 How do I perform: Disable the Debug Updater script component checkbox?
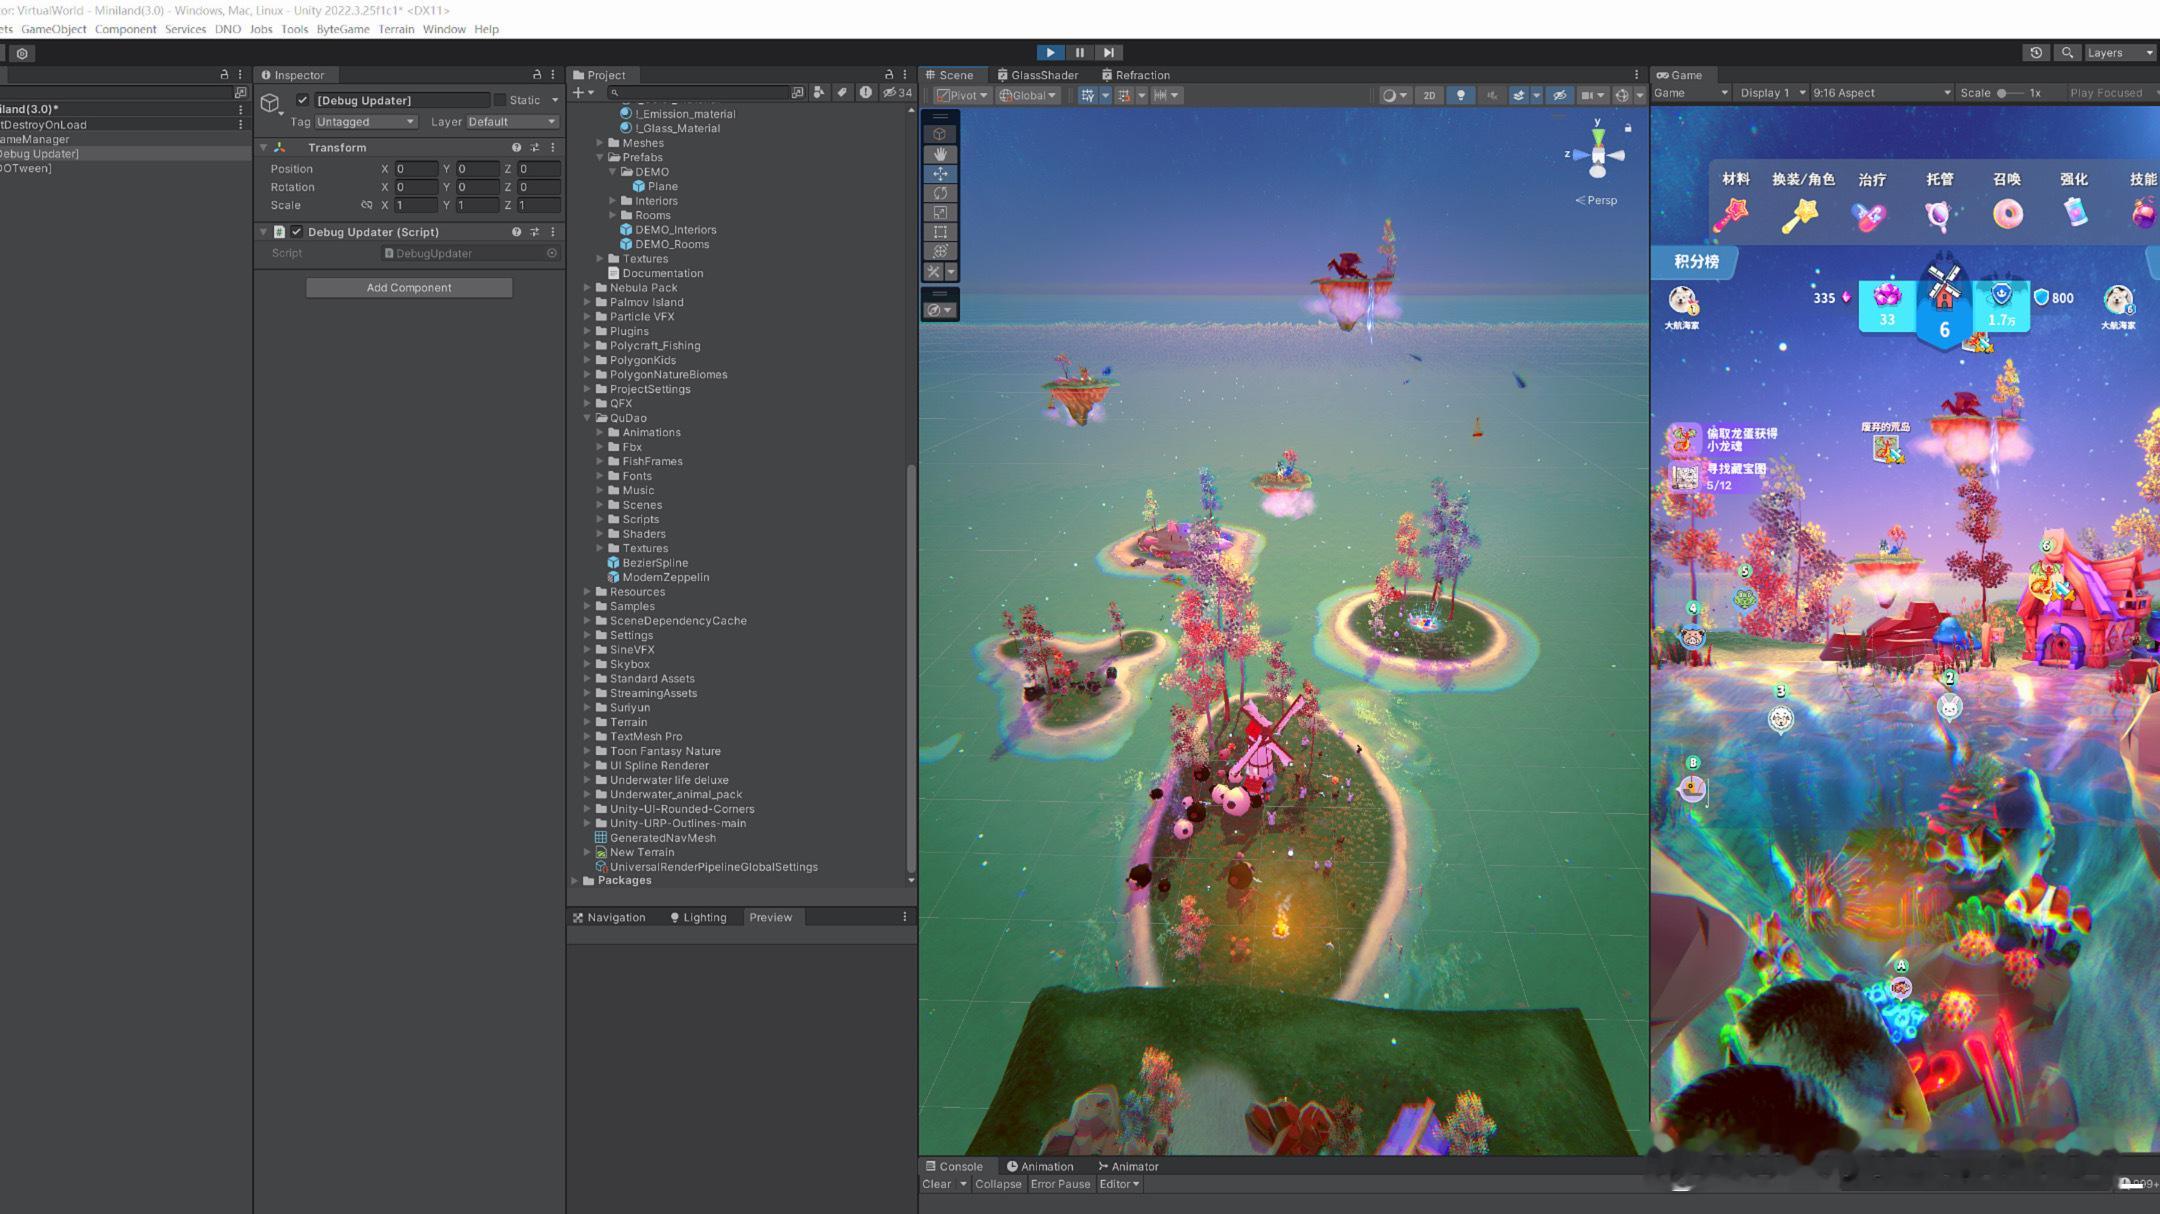pyautogui.click(x=297, y=232)
